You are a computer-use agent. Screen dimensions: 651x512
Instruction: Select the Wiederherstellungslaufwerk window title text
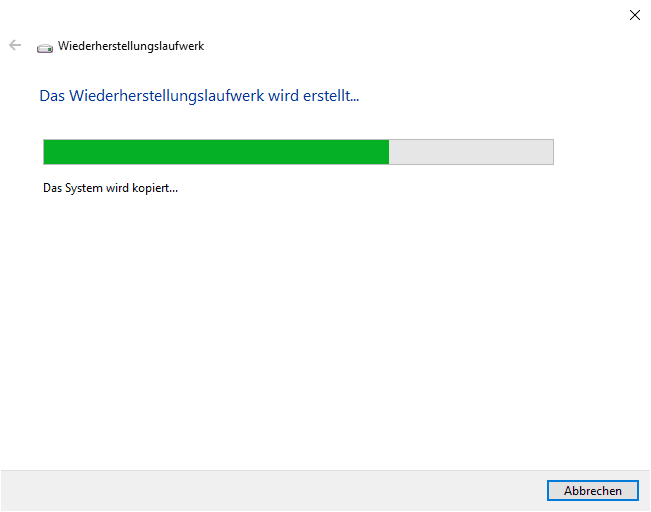click(x=131, y=46)
